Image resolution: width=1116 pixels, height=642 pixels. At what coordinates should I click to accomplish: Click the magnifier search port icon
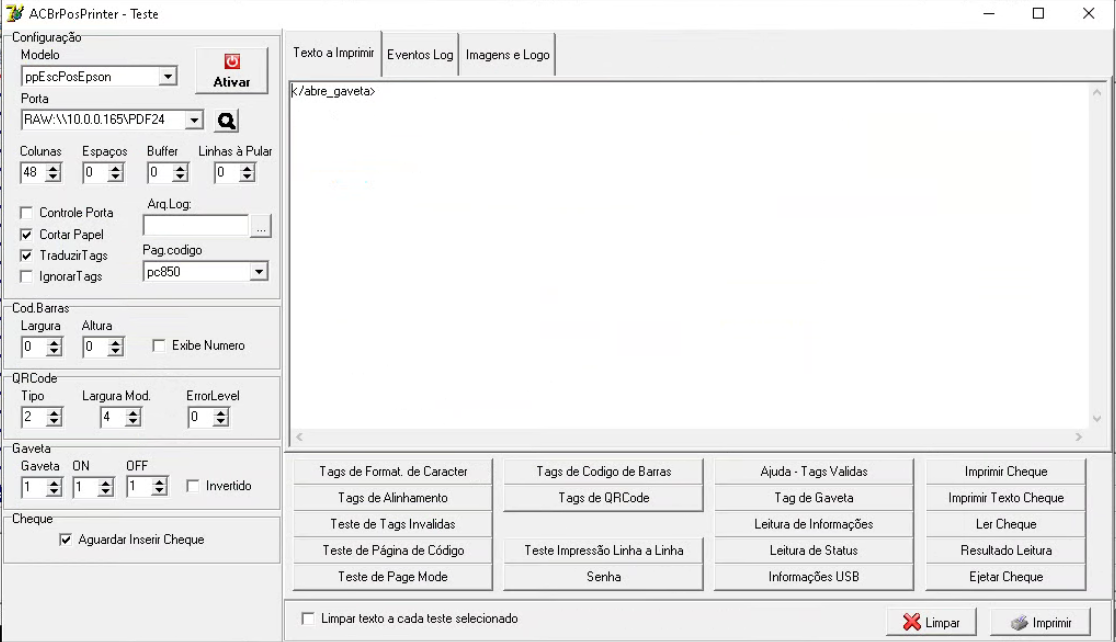226,121
